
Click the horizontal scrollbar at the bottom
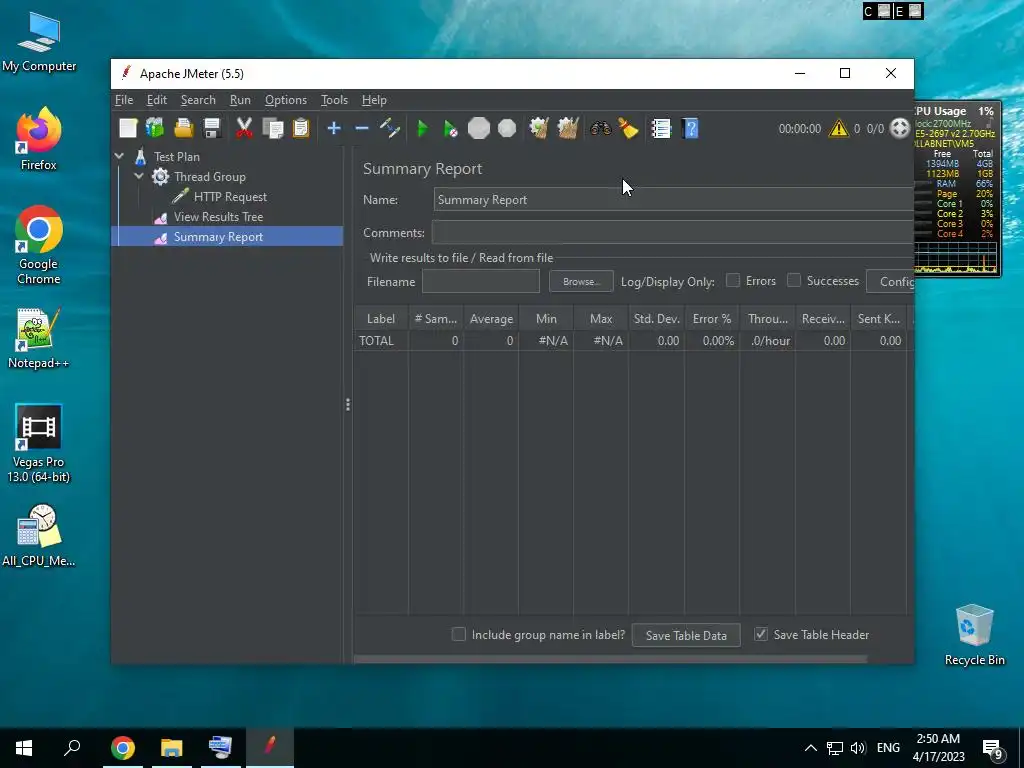click(x=610, y=659)
